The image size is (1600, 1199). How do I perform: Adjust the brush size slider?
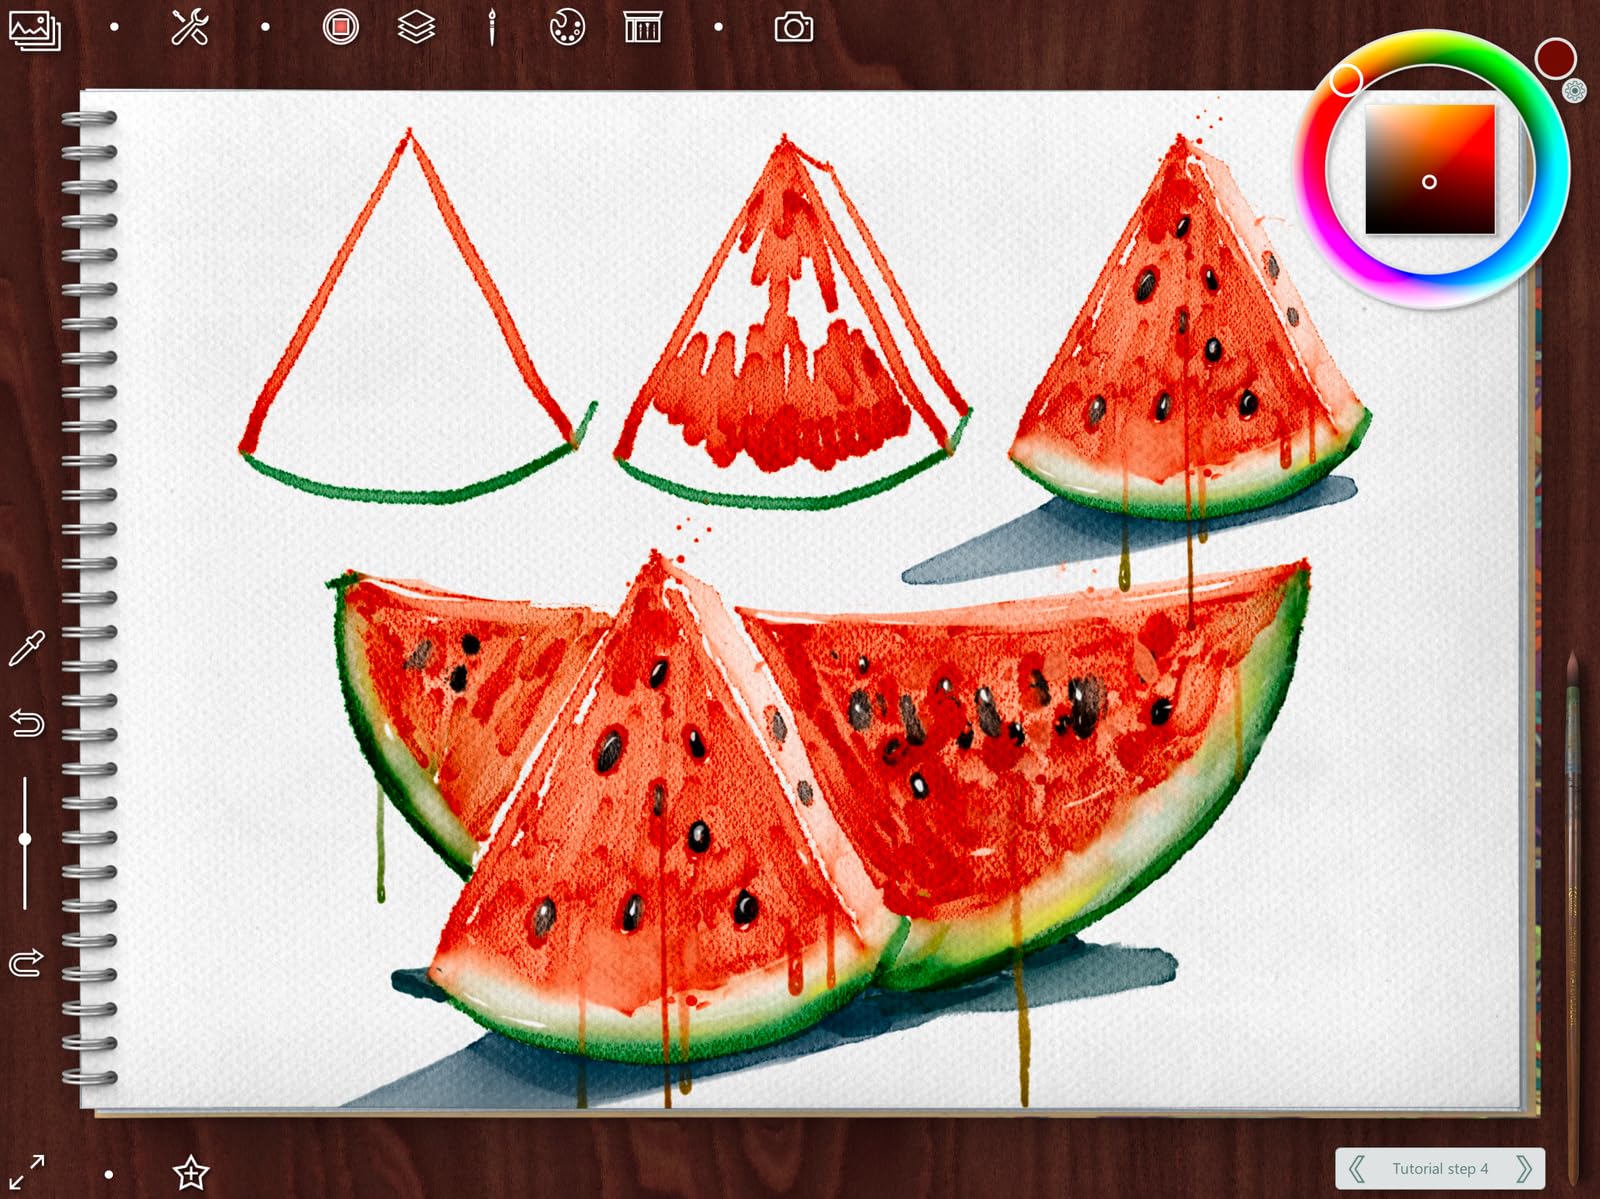pyautogui.click(x=26, y=840)
